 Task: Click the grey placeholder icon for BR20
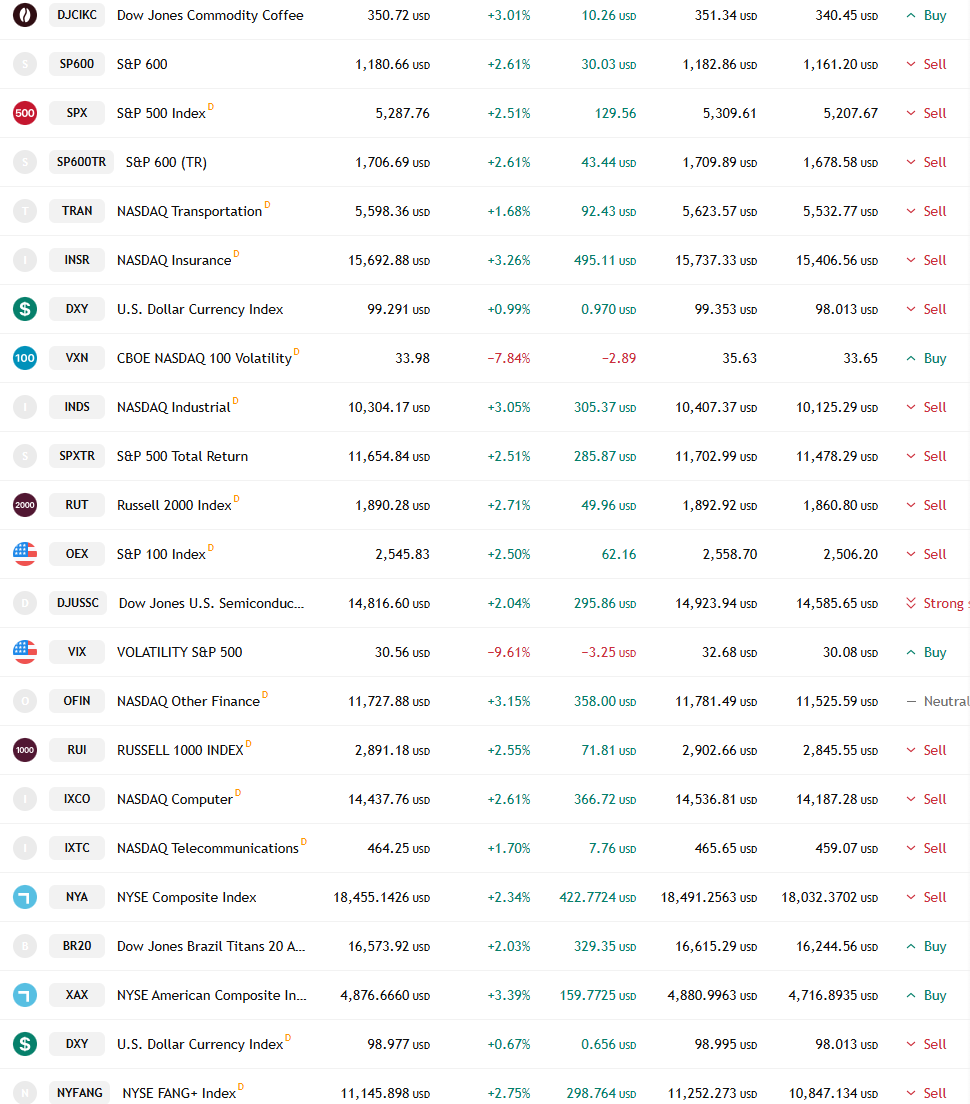[25, 946]
